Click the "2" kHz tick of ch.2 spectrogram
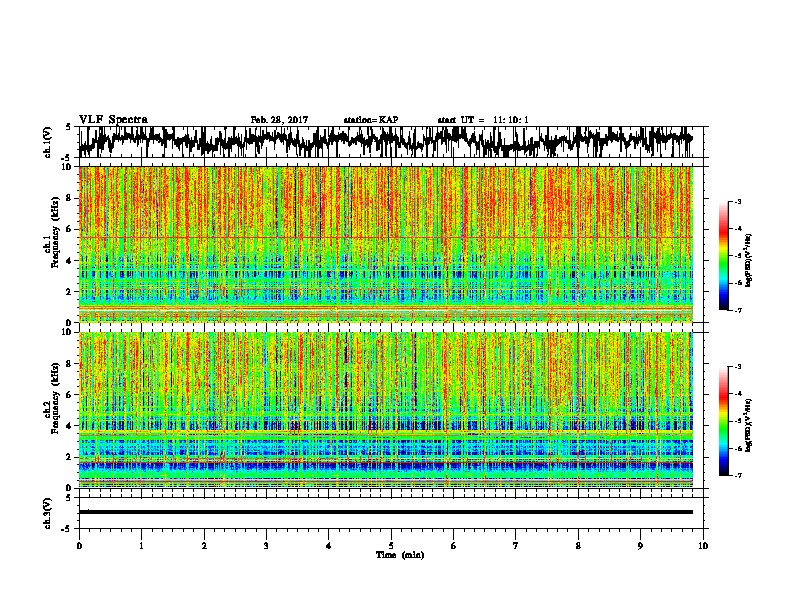 (71, 457)
